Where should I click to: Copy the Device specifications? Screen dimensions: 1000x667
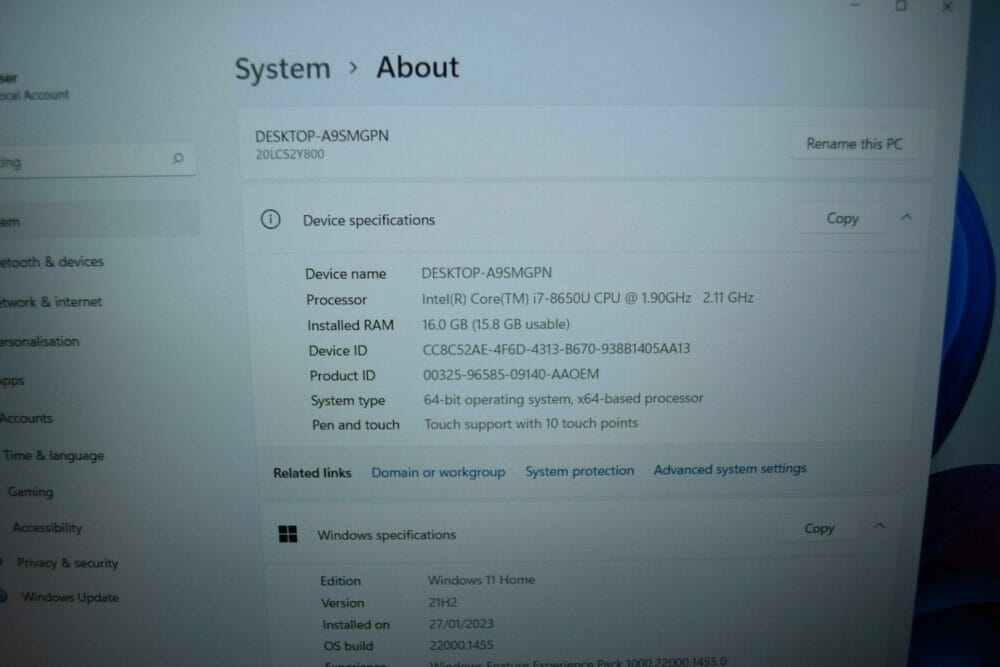842,219
